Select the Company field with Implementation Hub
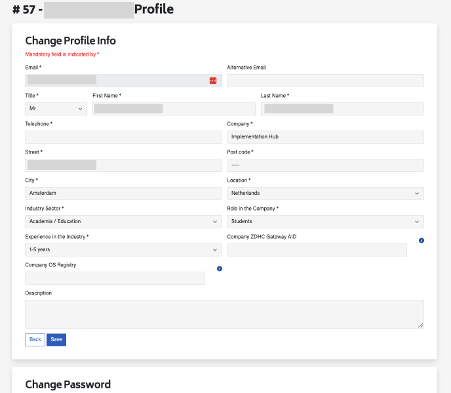The image size is (451, 393). pyautogui.click(x=325, y=137)
